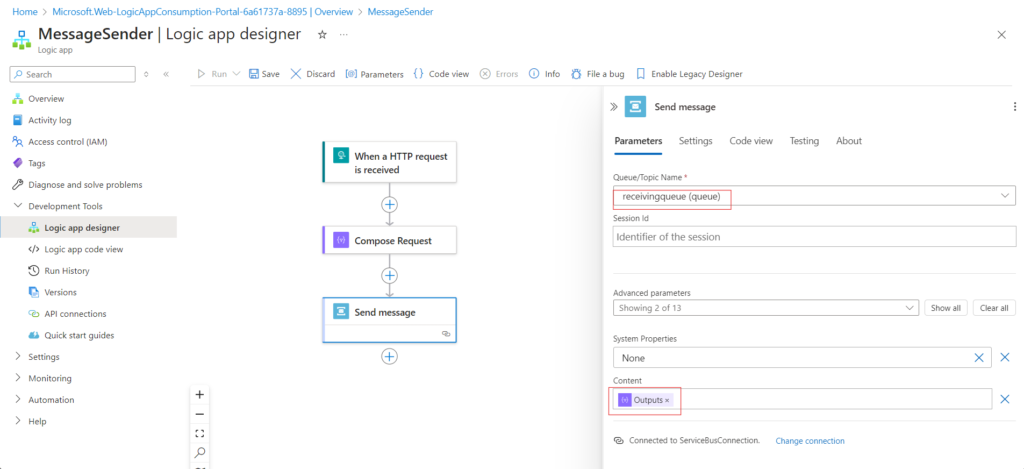This screenshot has width=1024, height=469.
Task: Open the Send message panel kebab menu
Action: click(x=1014, y=106)
